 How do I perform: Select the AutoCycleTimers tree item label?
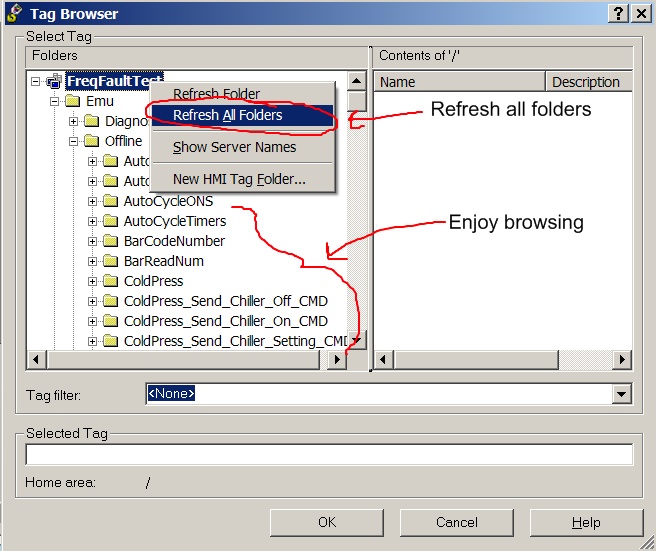[175, 221]
